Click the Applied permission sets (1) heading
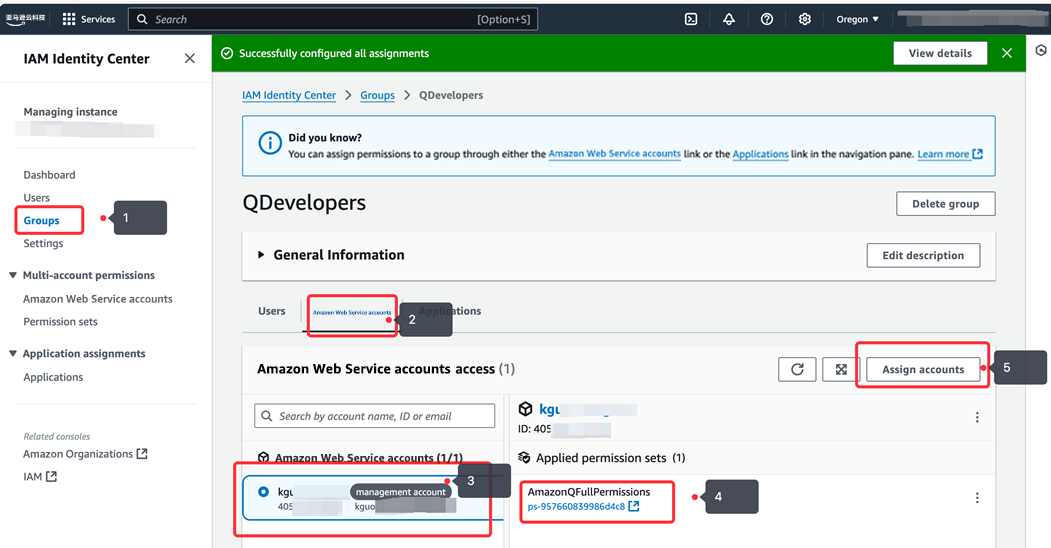The image size is (1051, 548). 610,458
